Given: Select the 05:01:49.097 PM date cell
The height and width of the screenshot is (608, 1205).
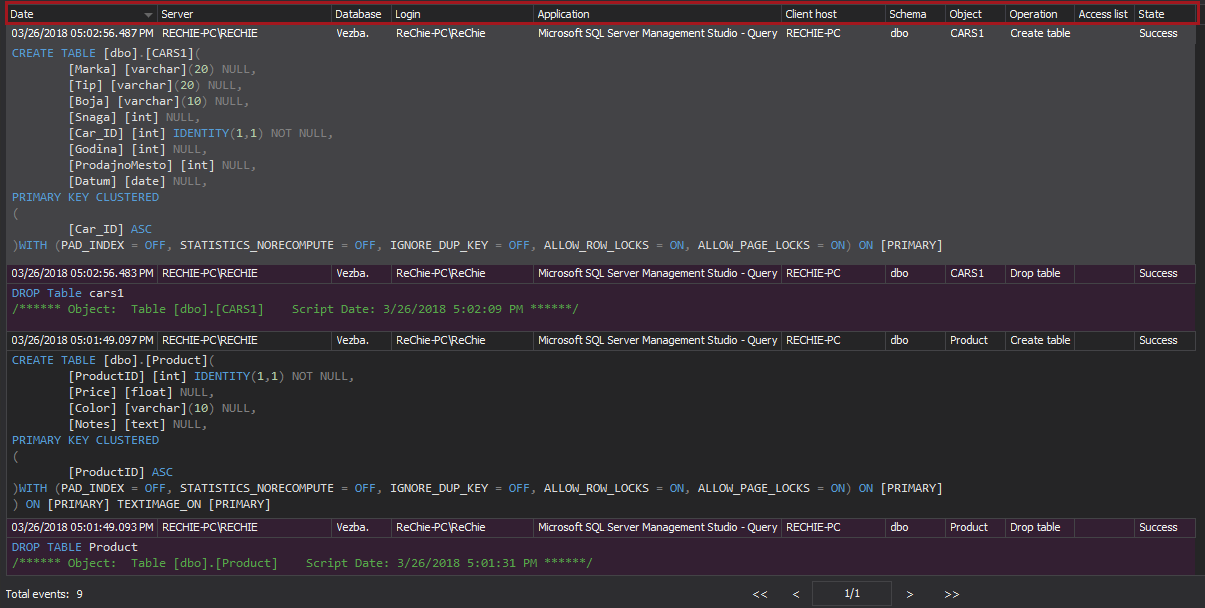Looking at the screenshot, I should click(82, 340).
